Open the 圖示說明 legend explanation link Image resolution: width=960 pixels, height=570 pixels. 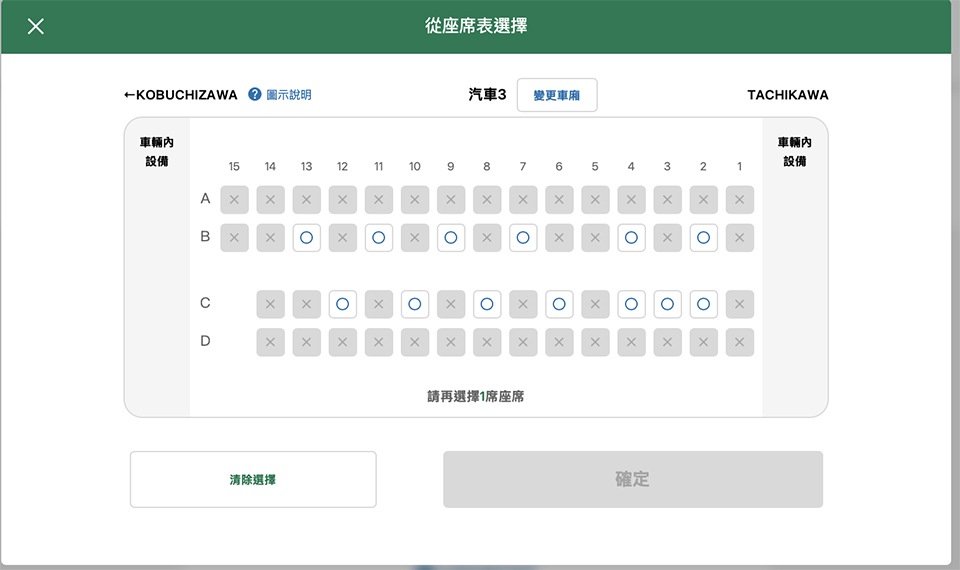point(288,95)
